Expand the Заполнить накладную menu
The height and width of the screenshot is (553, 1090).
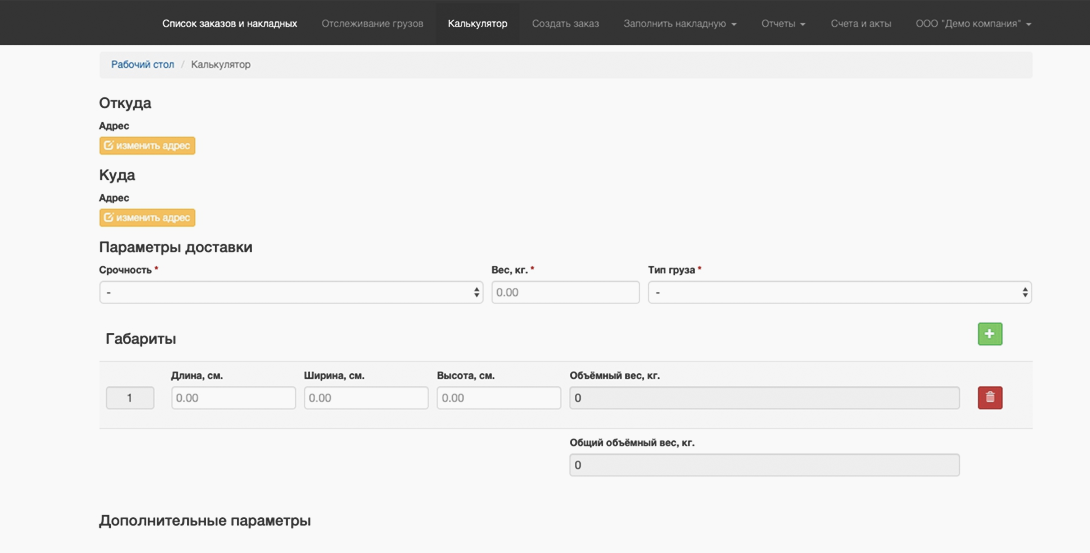click(680, 24)
